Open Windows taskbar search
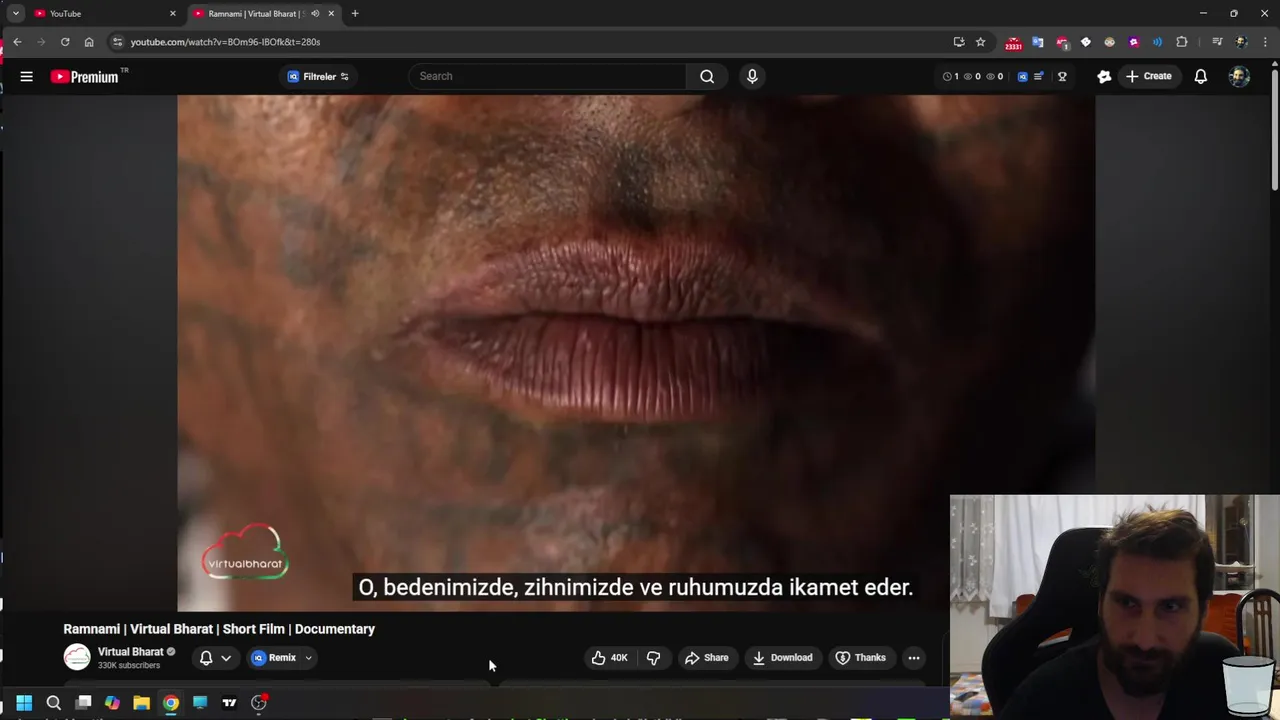 point(54,703)
